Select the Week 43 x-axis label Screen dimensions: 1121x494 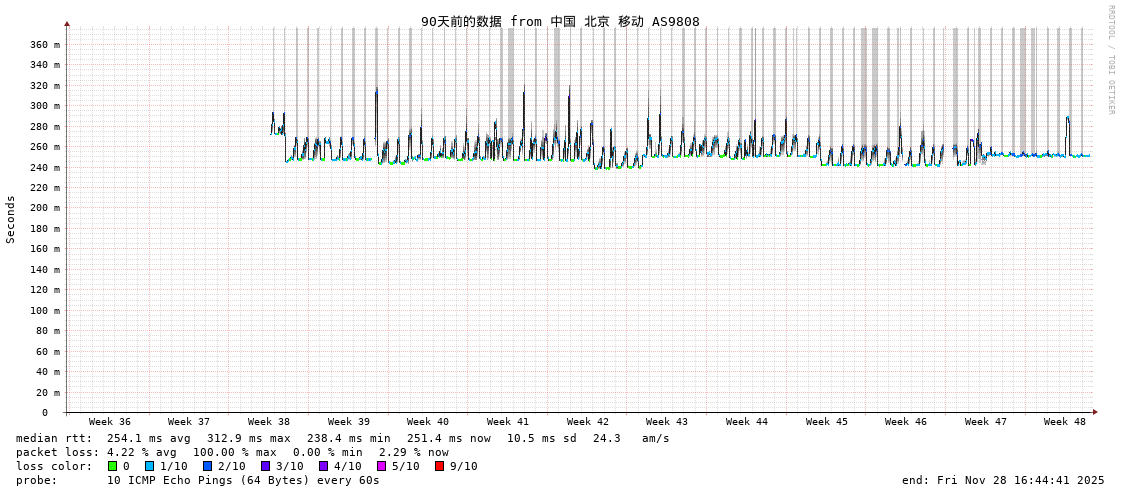(x=667, y=422)
